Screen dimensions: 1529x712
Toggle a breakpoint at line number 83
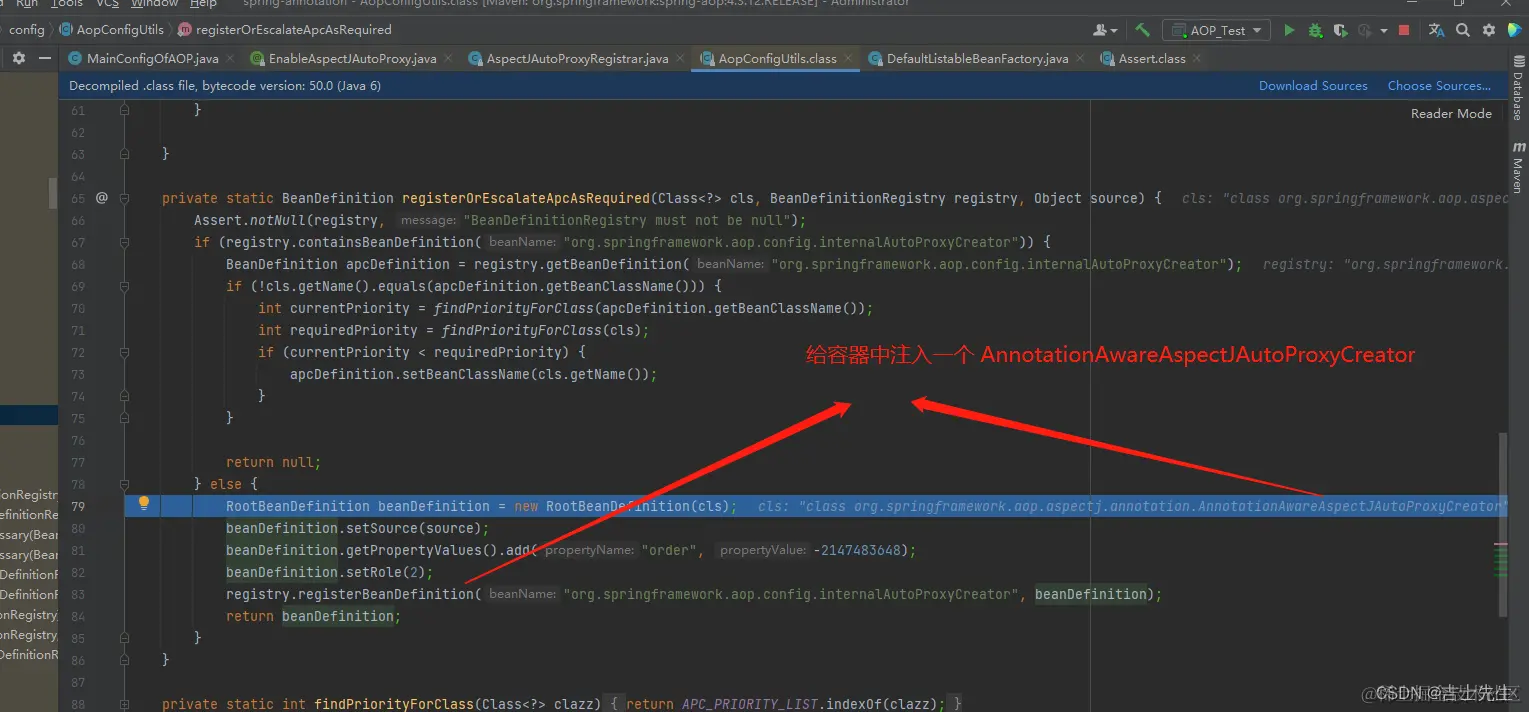(78, 594)
